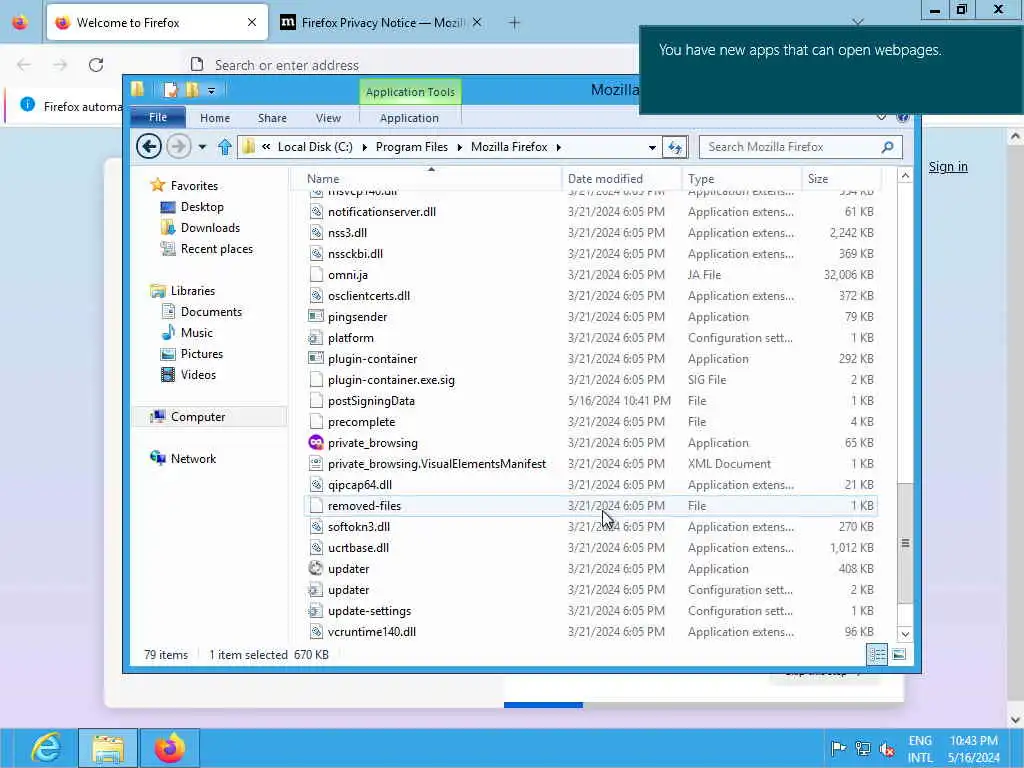The image size is (1024, 768).
Task: Open the File ribbon tab
Action: pyautogui.click(x=158, y=118)
